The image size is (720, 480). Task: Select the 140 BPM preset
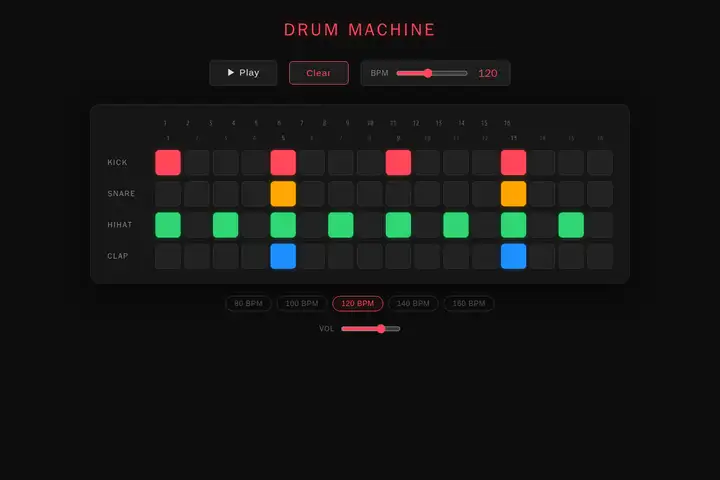coord(413,304)
